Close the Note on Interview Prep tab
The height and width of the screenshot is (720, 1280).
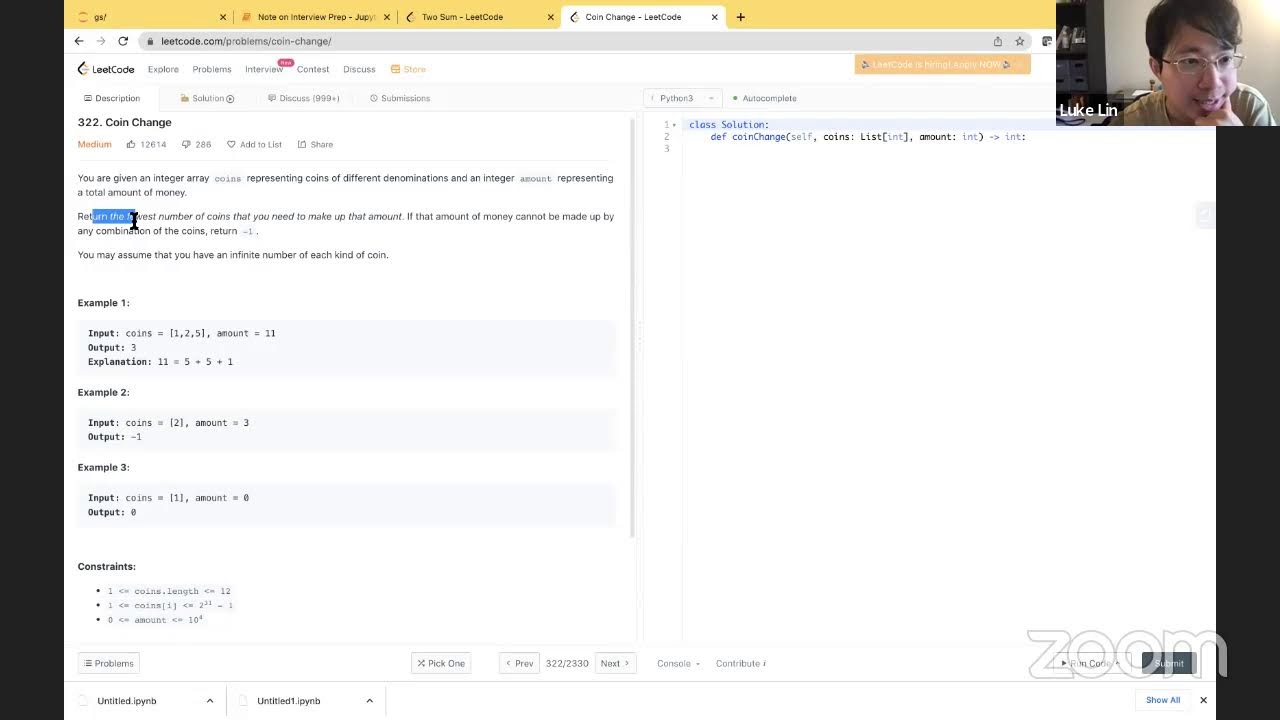(387, 17)
